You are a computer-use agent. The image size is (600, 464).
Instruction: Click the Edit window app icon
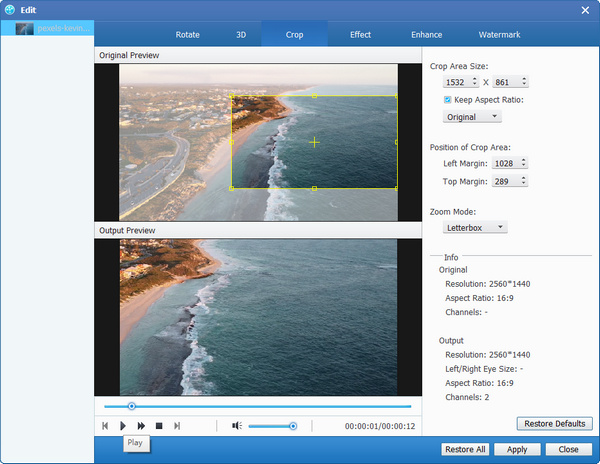pos(9,9)
